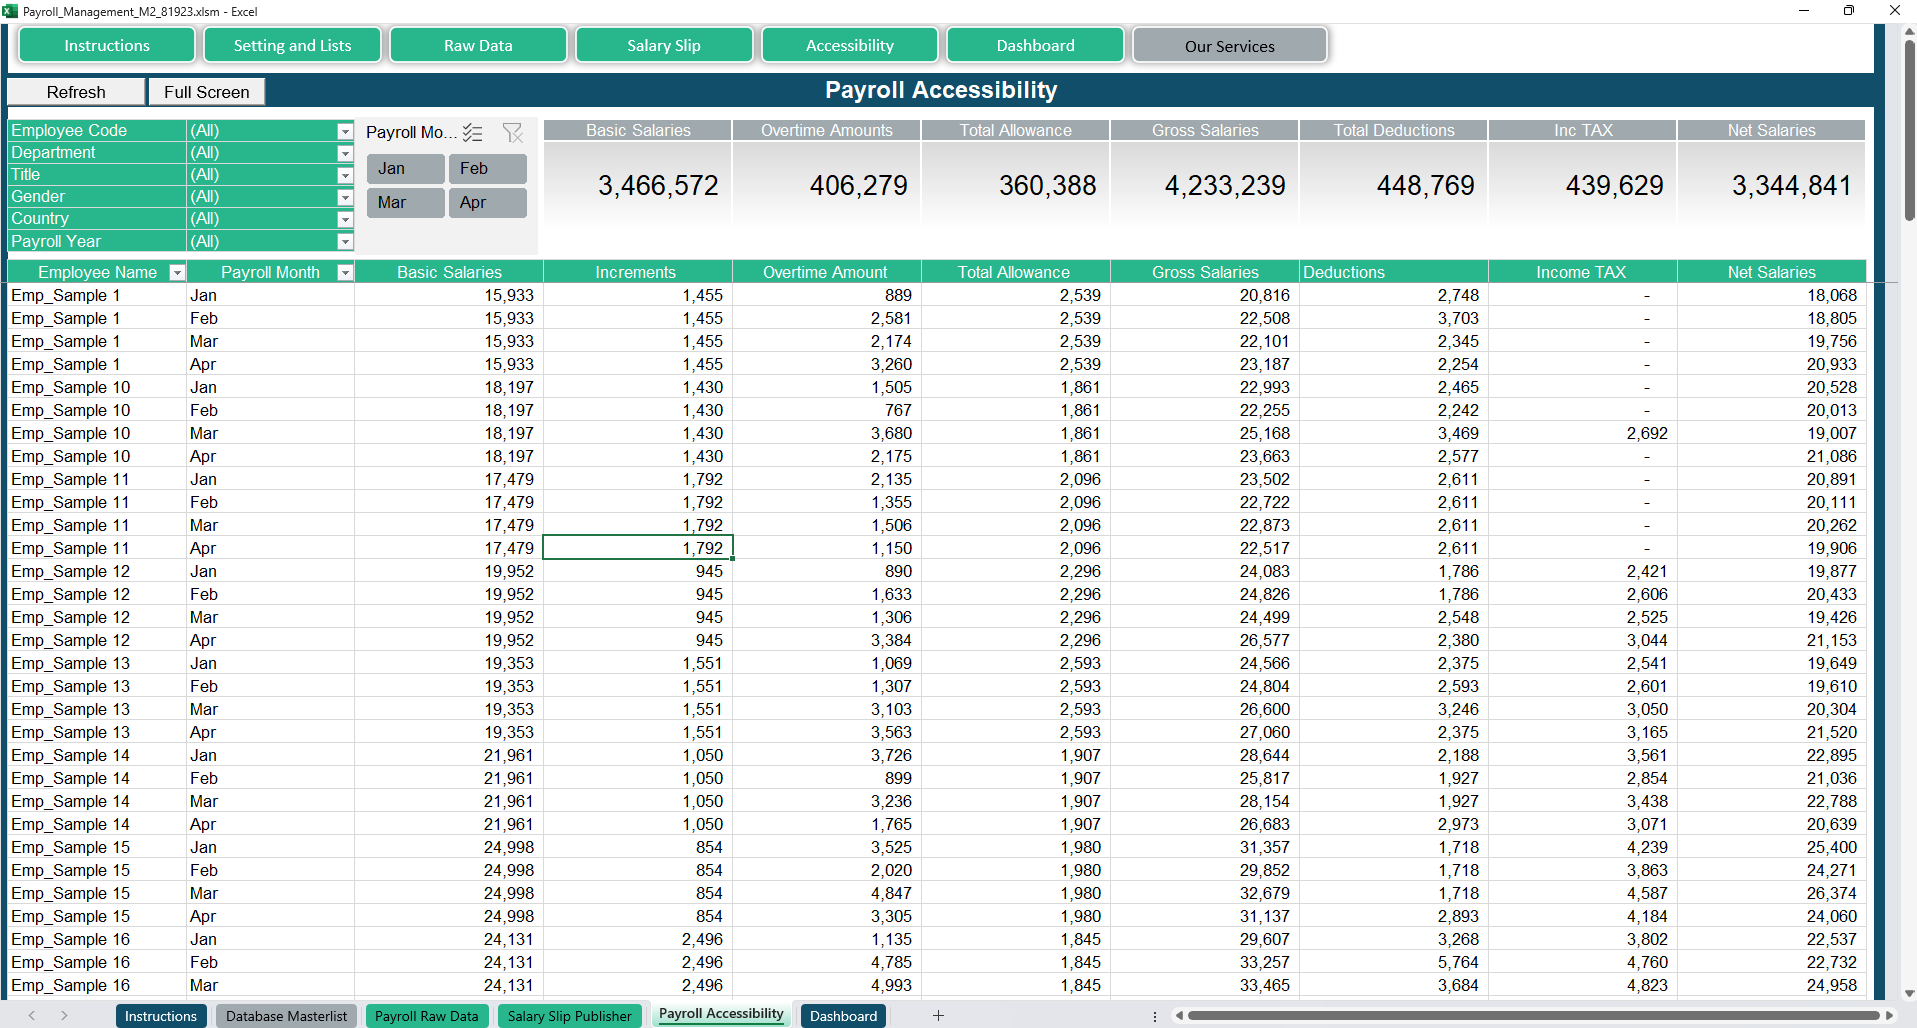
Task: Open the Payroll Month column filter
Action: click(345, 273)
